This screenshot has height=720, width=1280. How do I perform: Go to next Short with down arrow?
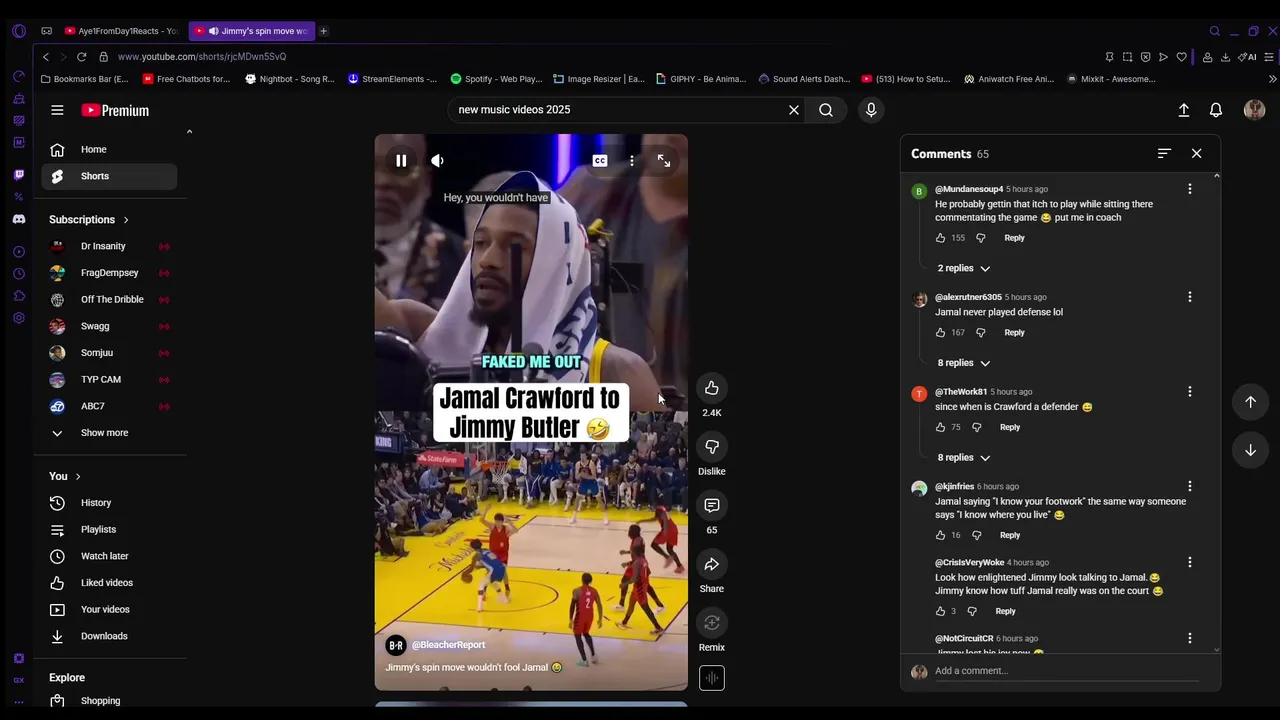[x=1250, y=450]
